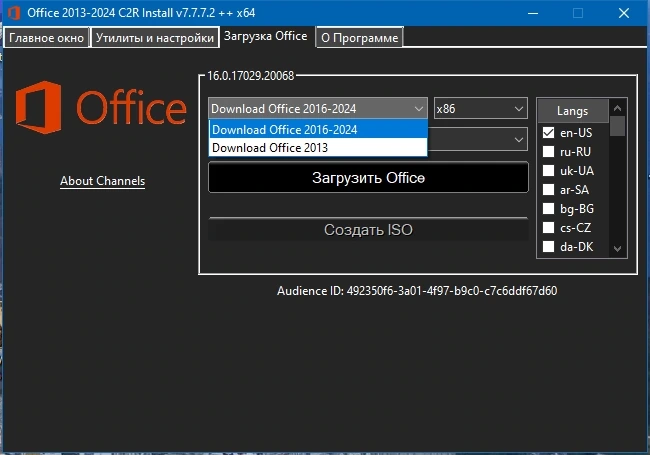Enable the bg-BG language checkbox
This screenshot has height=455, width=650.
point(548,208)
